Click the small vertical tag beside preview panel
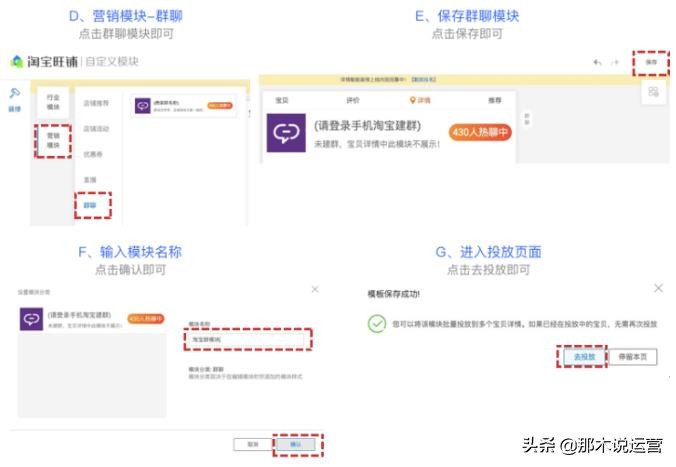 527,119
